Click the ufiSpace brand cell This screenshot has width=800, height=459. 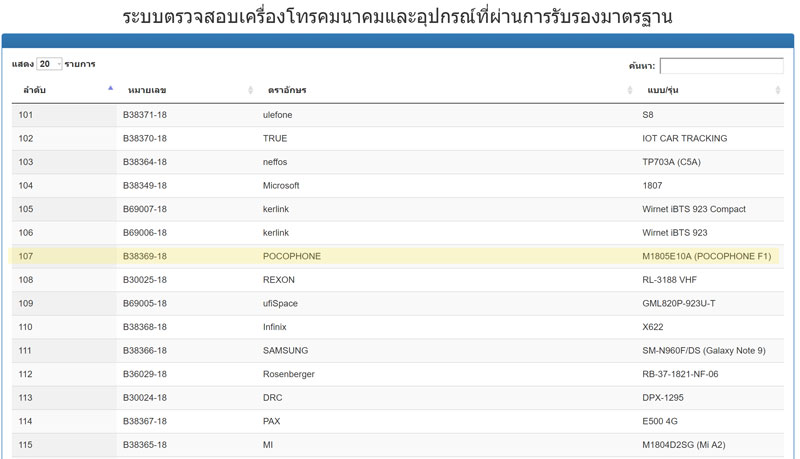280,303
